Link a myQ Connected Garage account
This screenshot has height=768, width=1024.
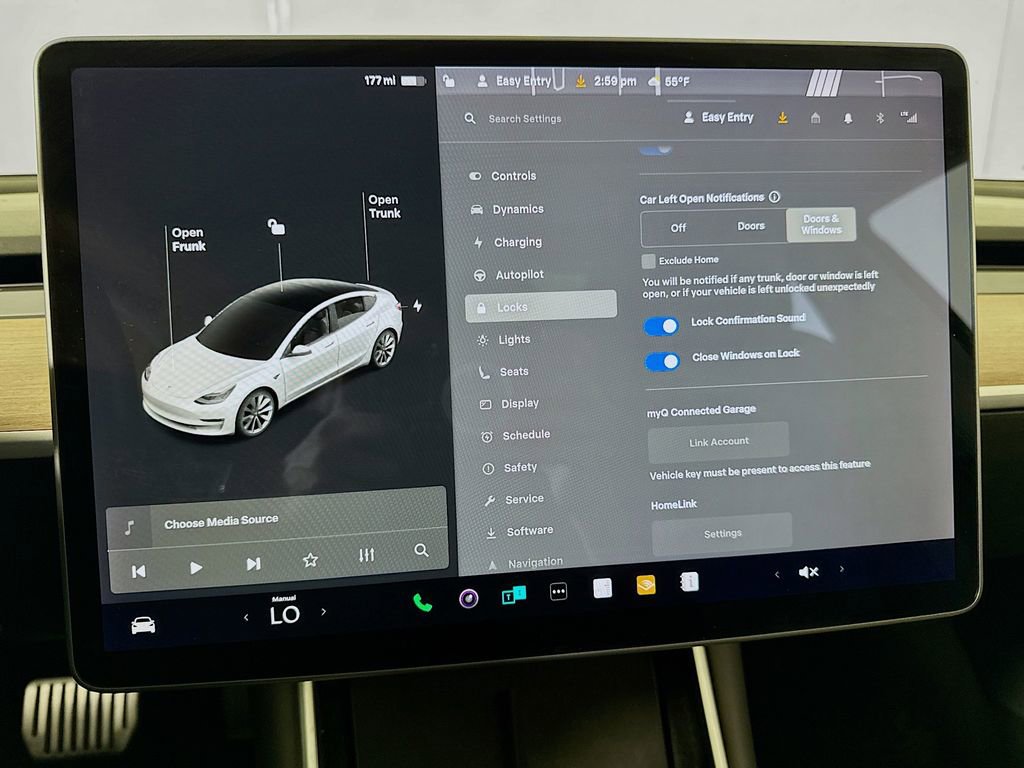click(718, 441)
